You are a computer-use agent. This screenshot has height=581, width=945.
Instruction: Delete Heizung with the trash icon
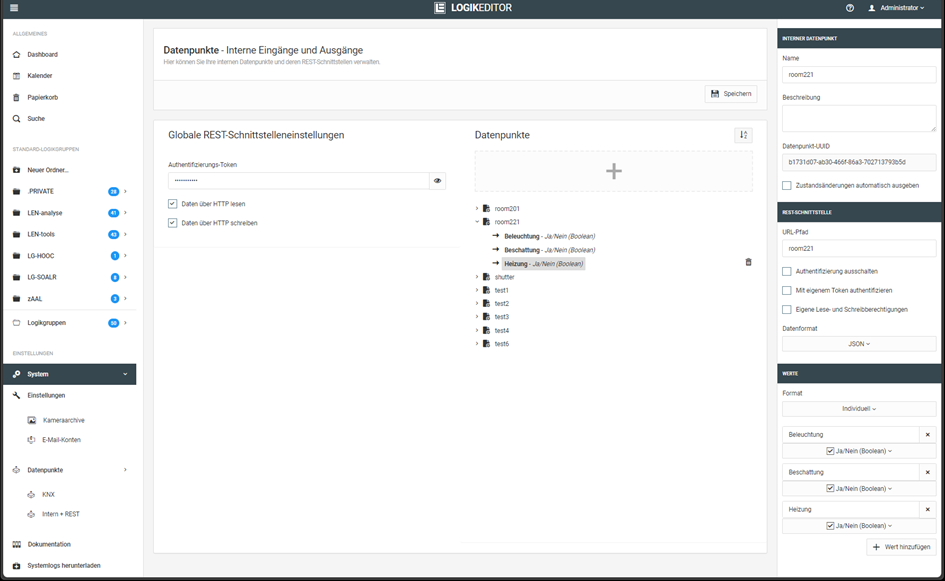[748, 262]
